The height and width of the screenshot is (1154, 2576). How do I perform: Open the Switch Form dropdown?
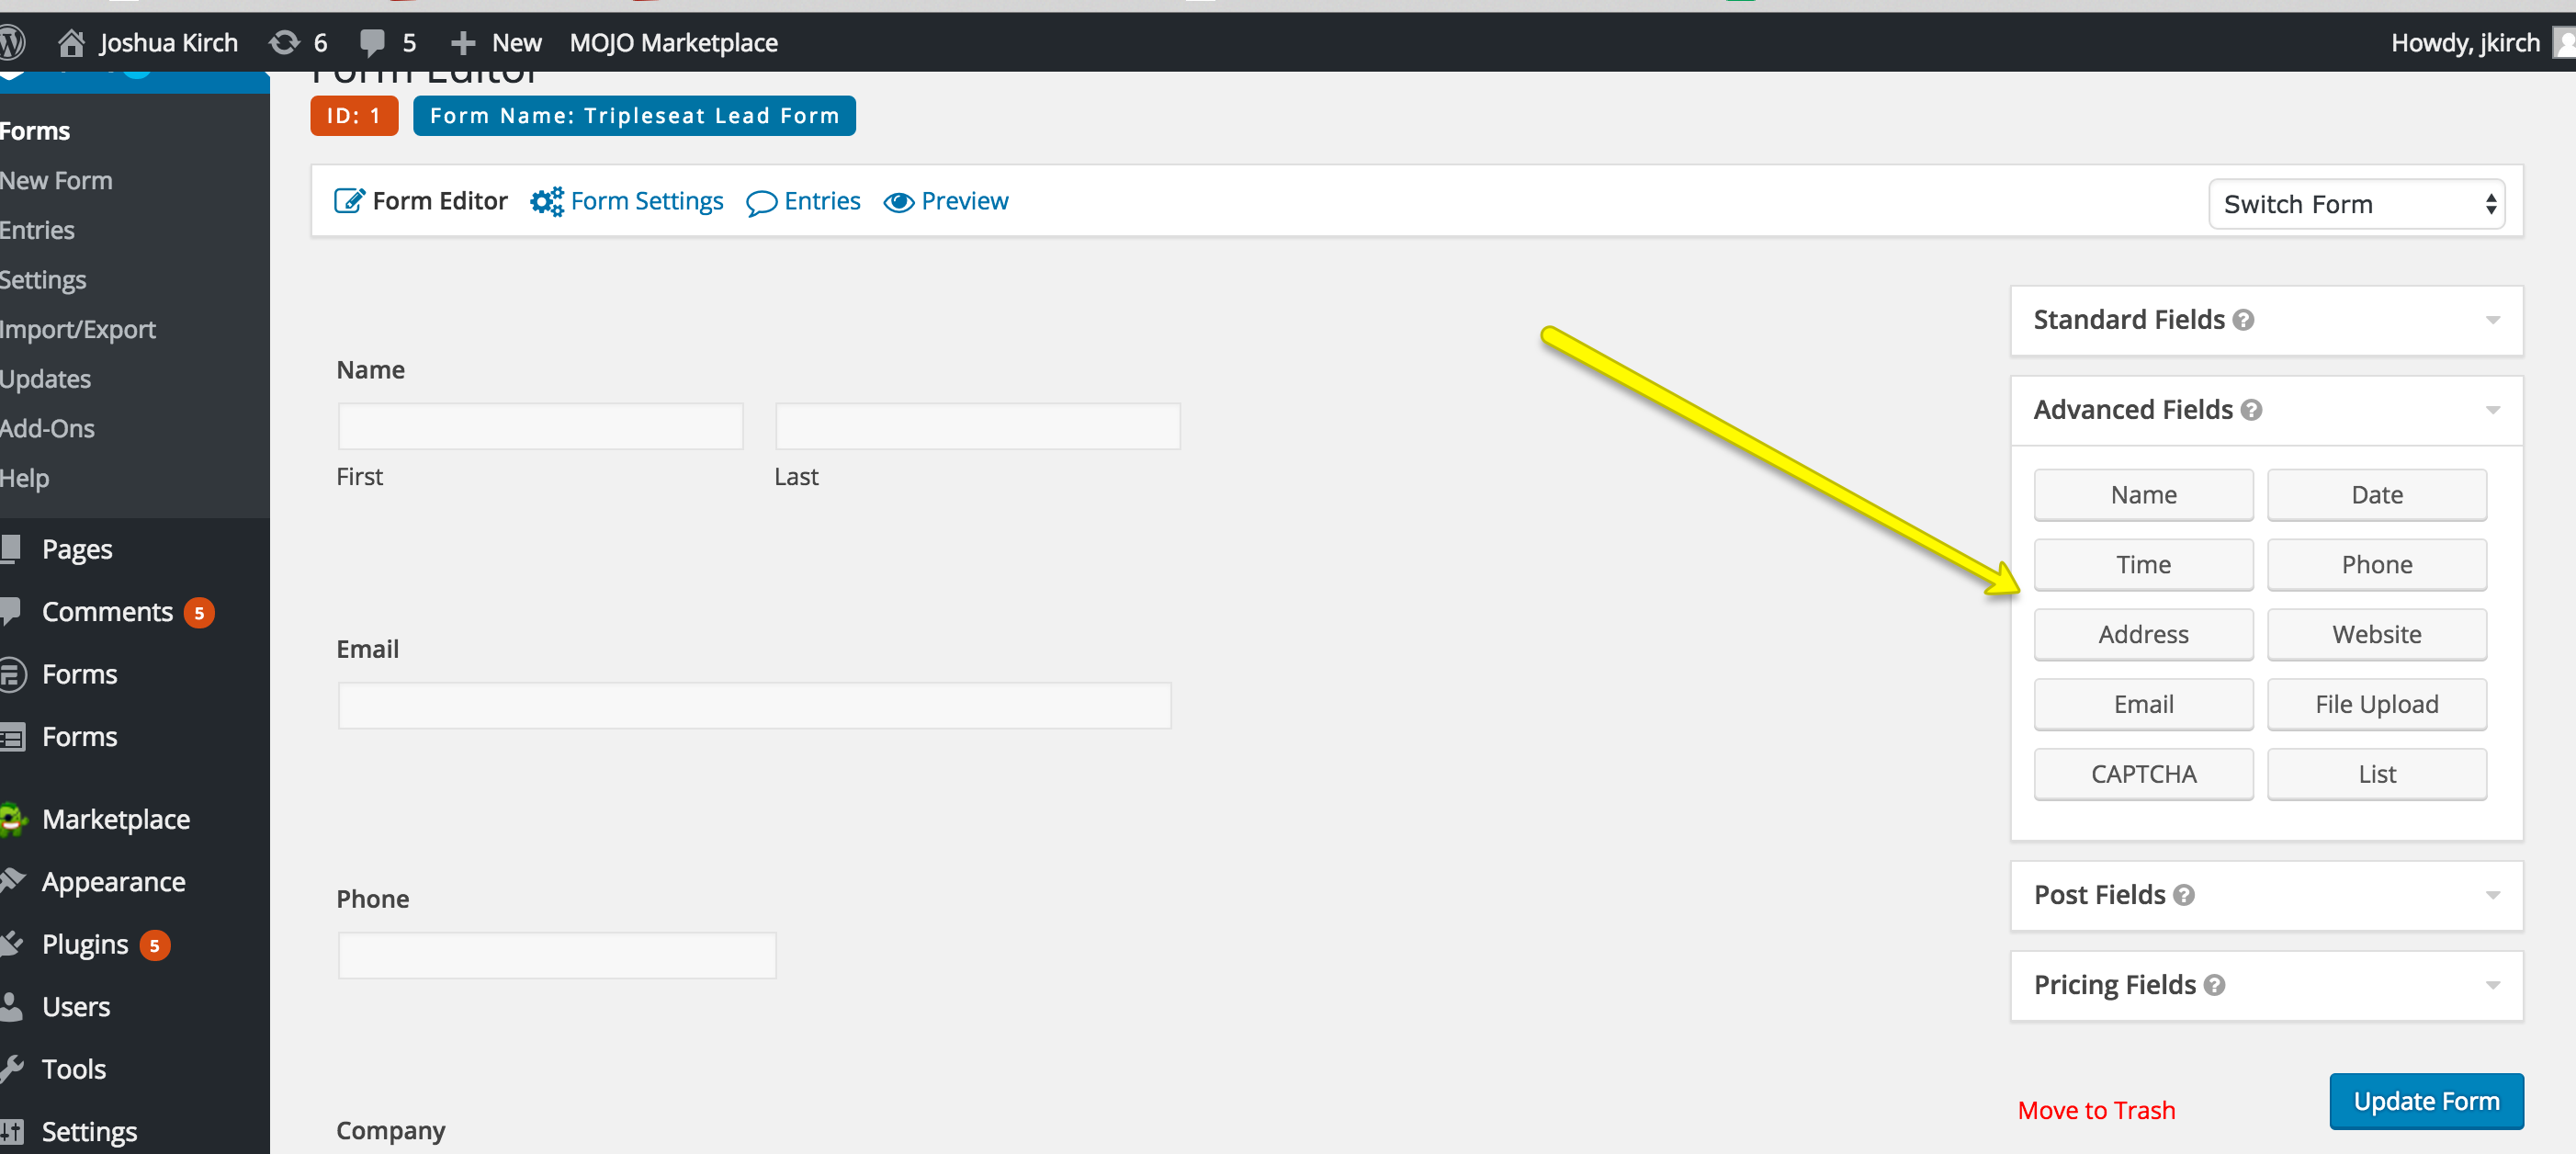pyautogui.click(x=2356, y=204)
